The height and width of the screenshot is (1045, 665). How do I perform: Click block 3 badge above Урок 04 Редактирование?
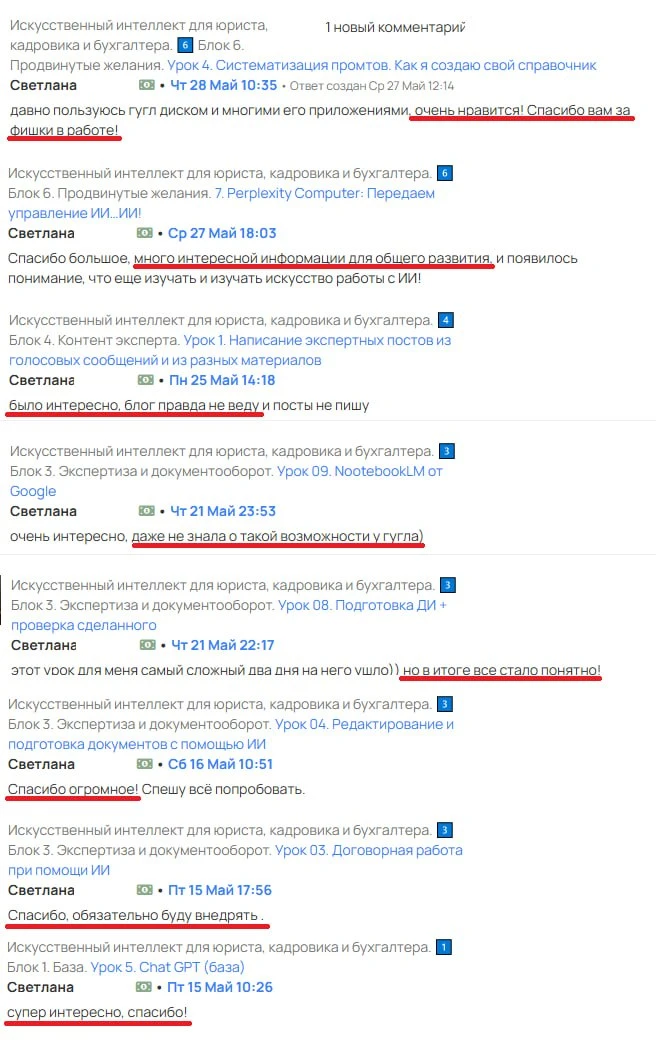tap(445, 704)
